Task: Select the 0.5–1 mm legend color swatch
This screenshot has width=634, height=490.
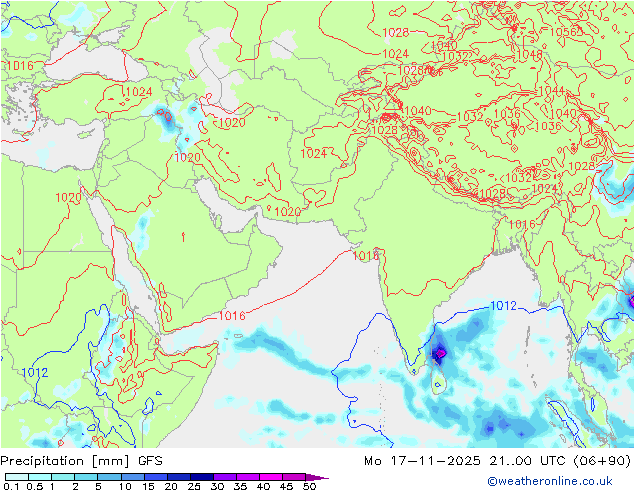Action: point(40,477)
